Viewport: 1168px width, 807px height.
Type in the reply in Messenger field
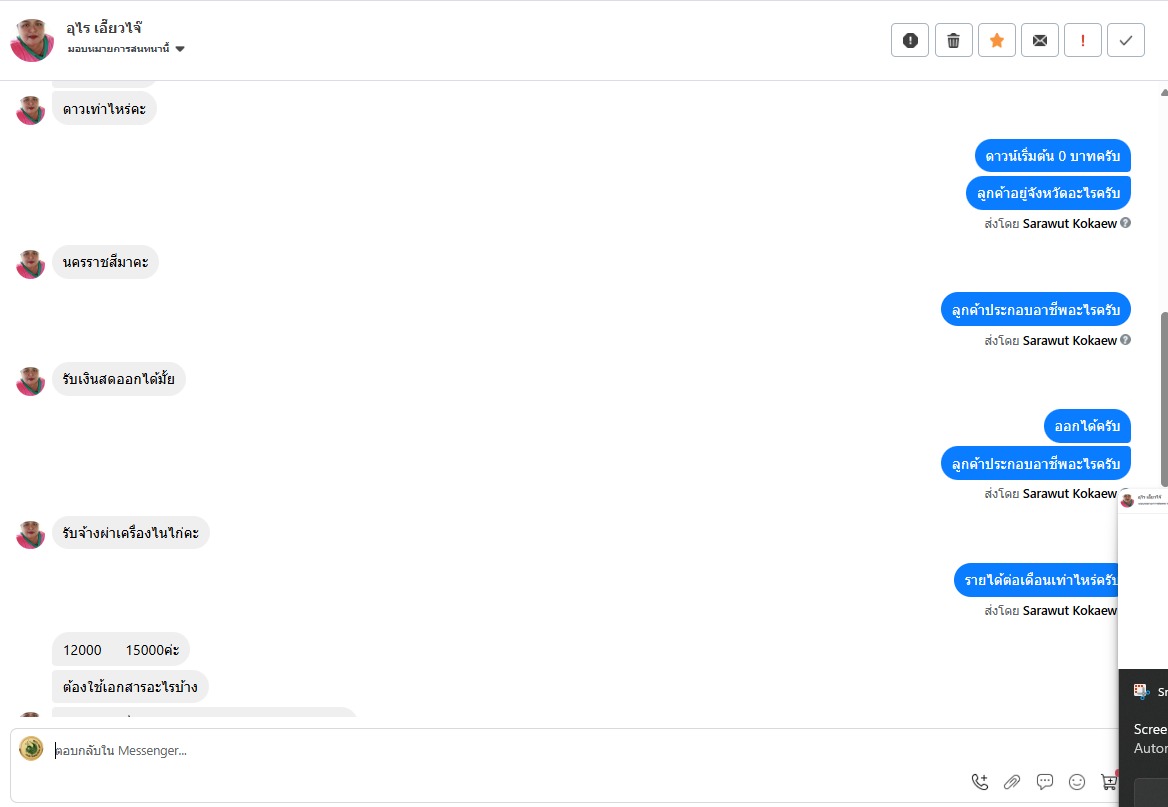[x=500, y=750]
